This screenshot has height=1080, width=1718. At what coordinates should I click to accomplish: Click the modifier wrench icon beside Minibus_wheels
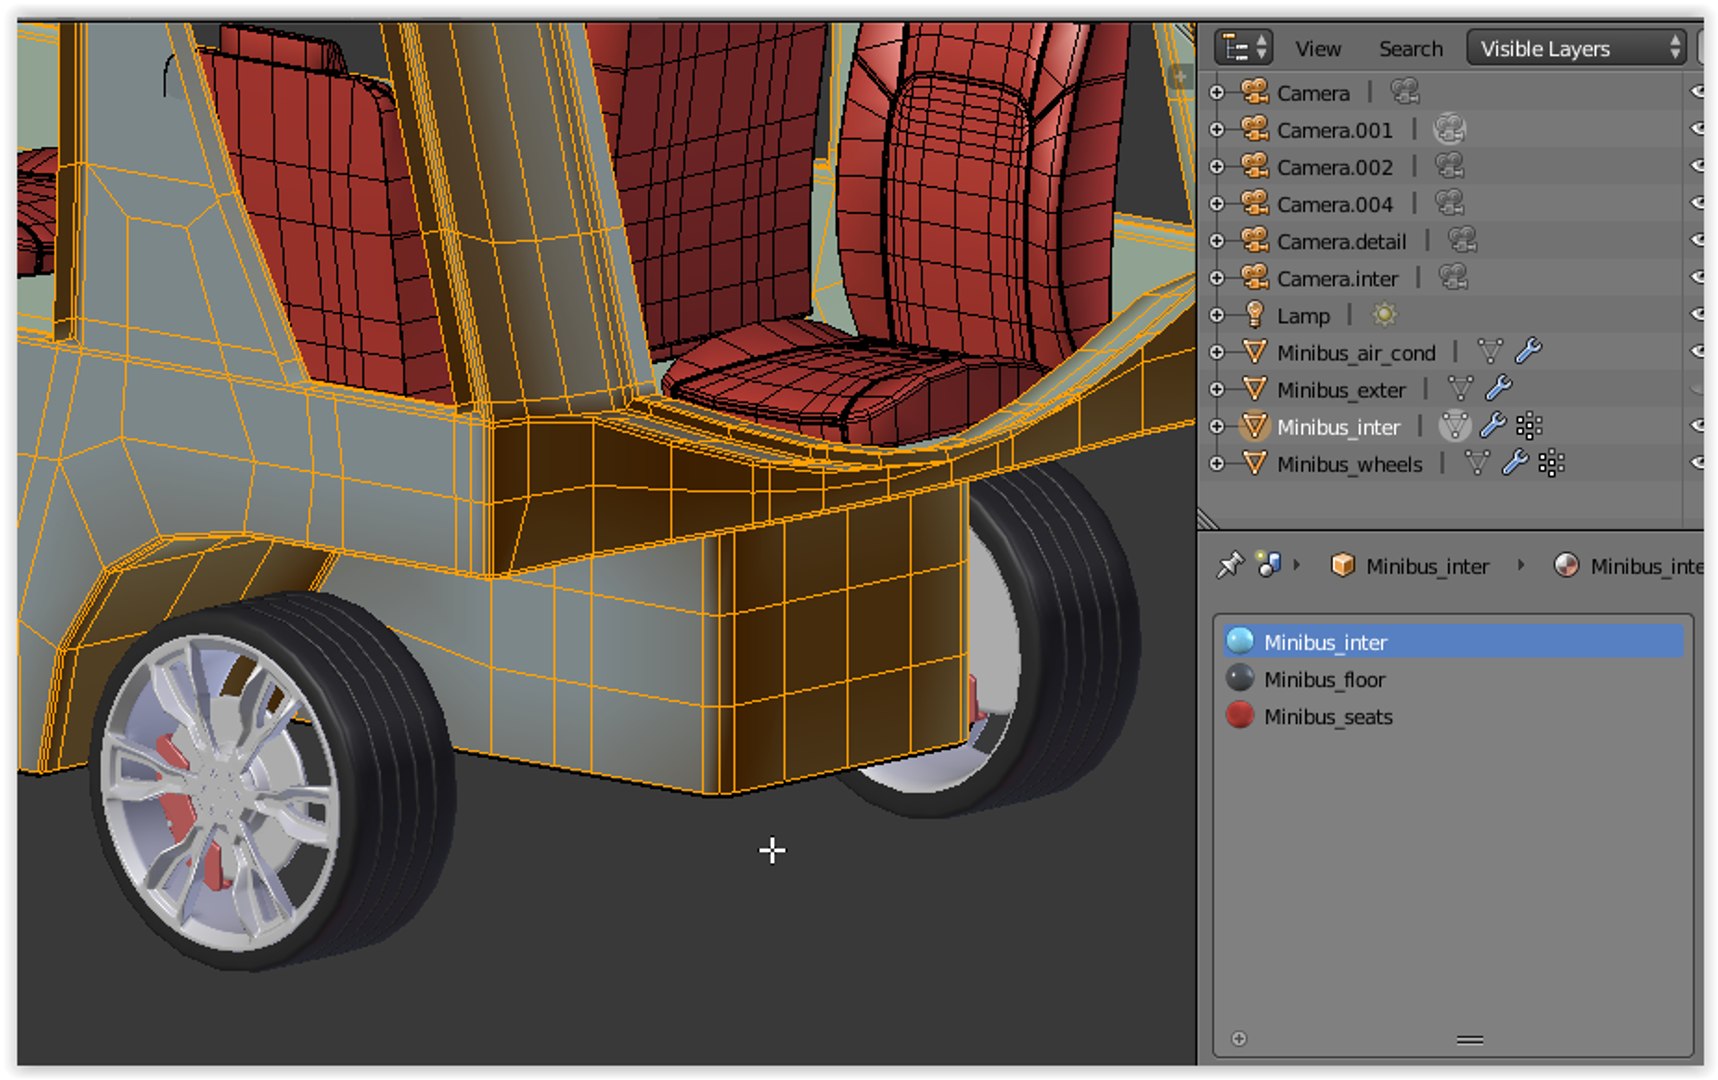pyautogui.click(x=1515, y=462)
